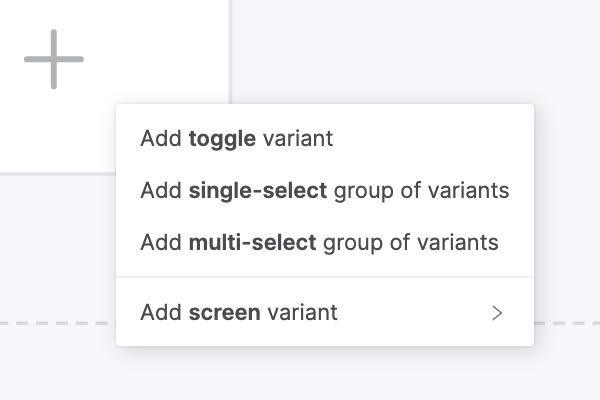Show screen variant options via the arrow
Image resolution: width=600 pixels, height=400 pixels.
[x=497, y=313]
